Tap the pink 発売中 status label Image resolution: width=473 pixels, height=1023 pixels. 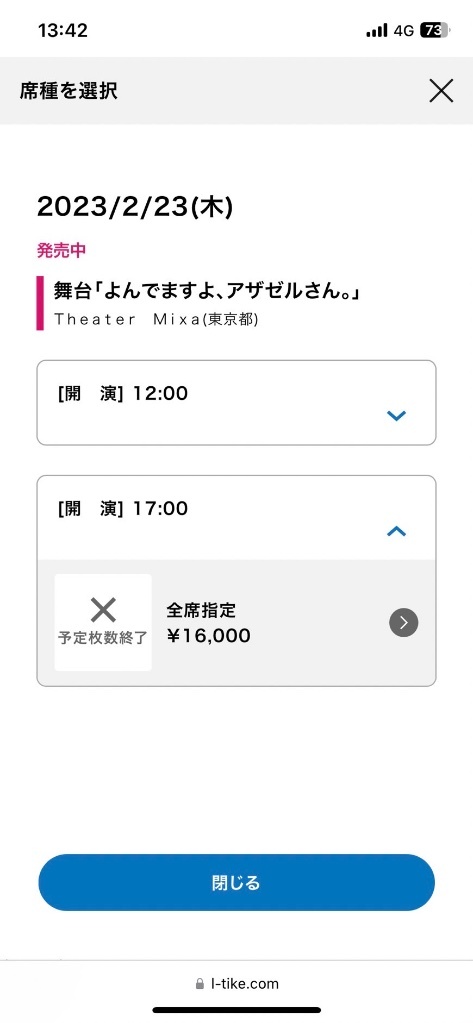click(x=61, y=250)
